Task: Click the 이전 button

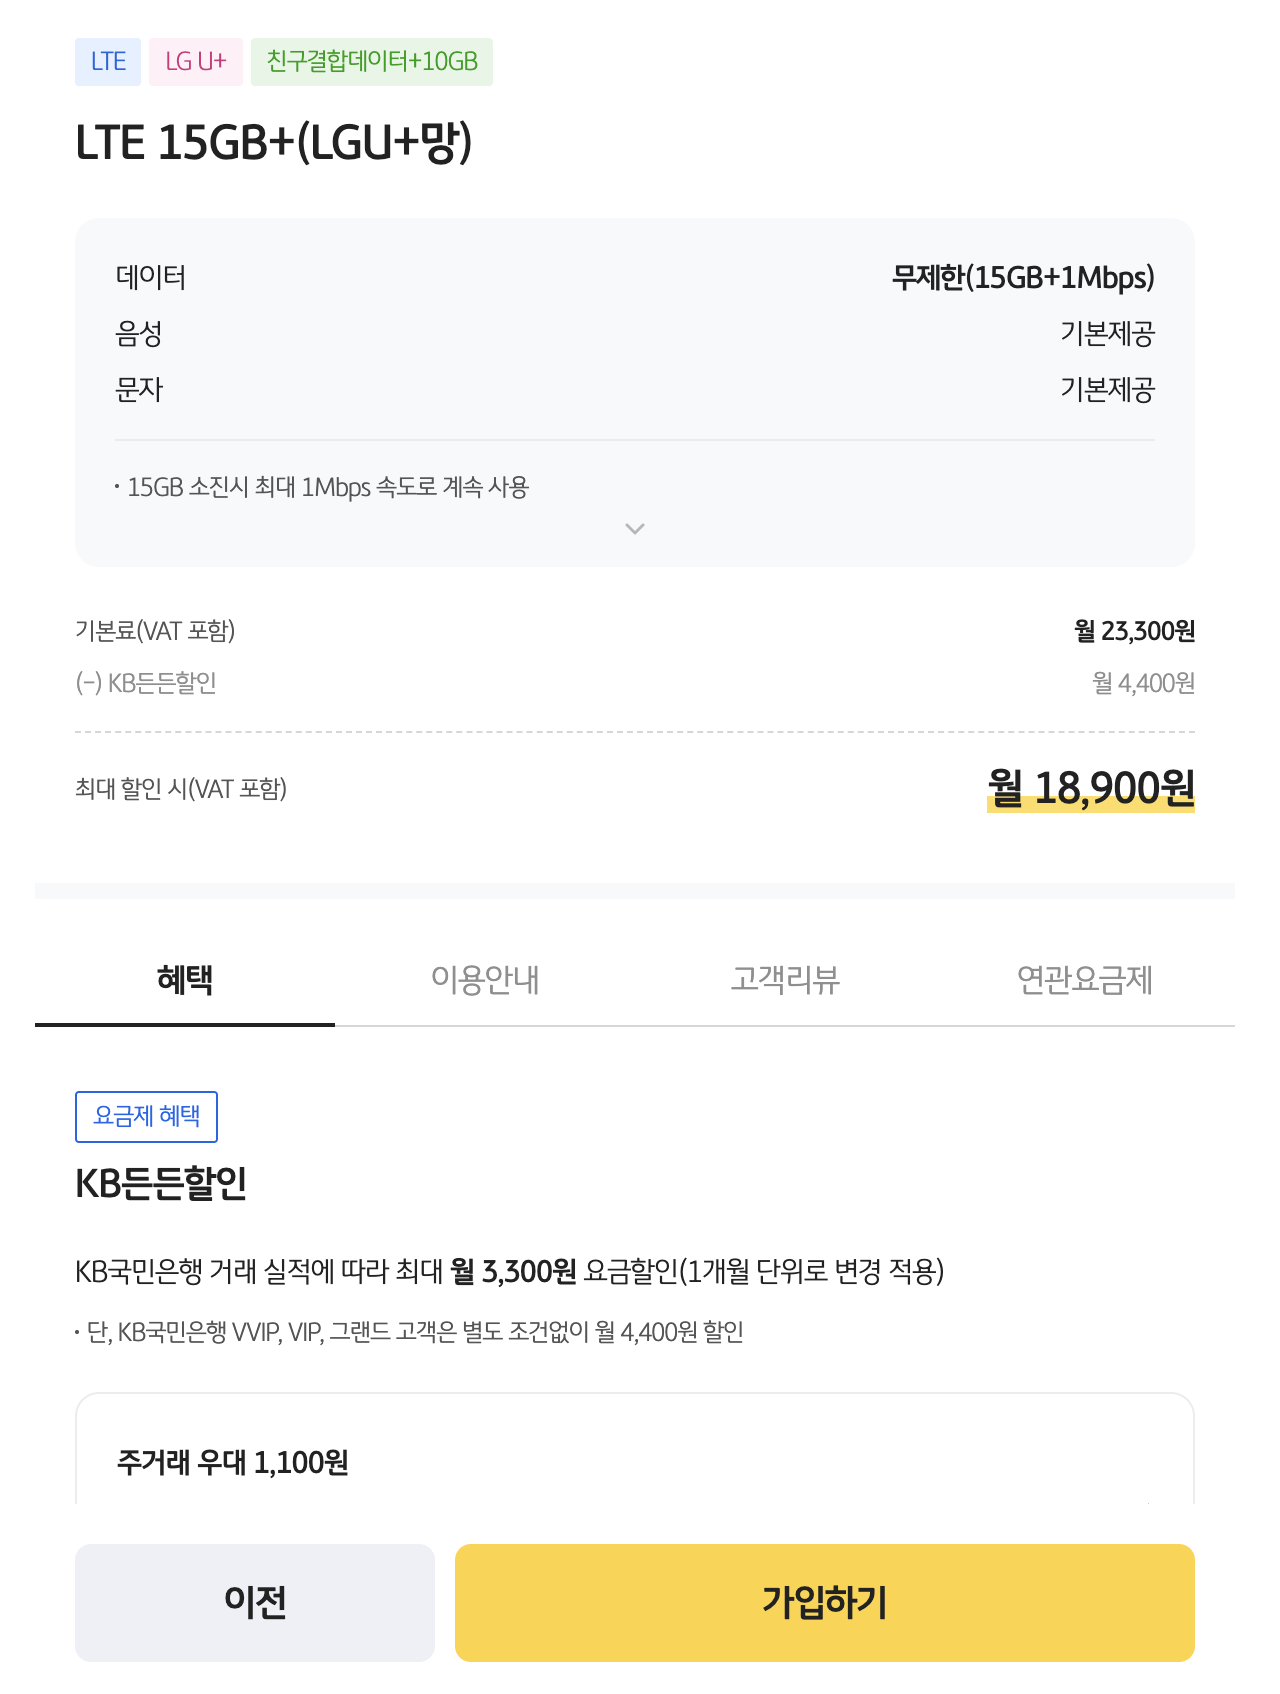Action: (255, 1602)
